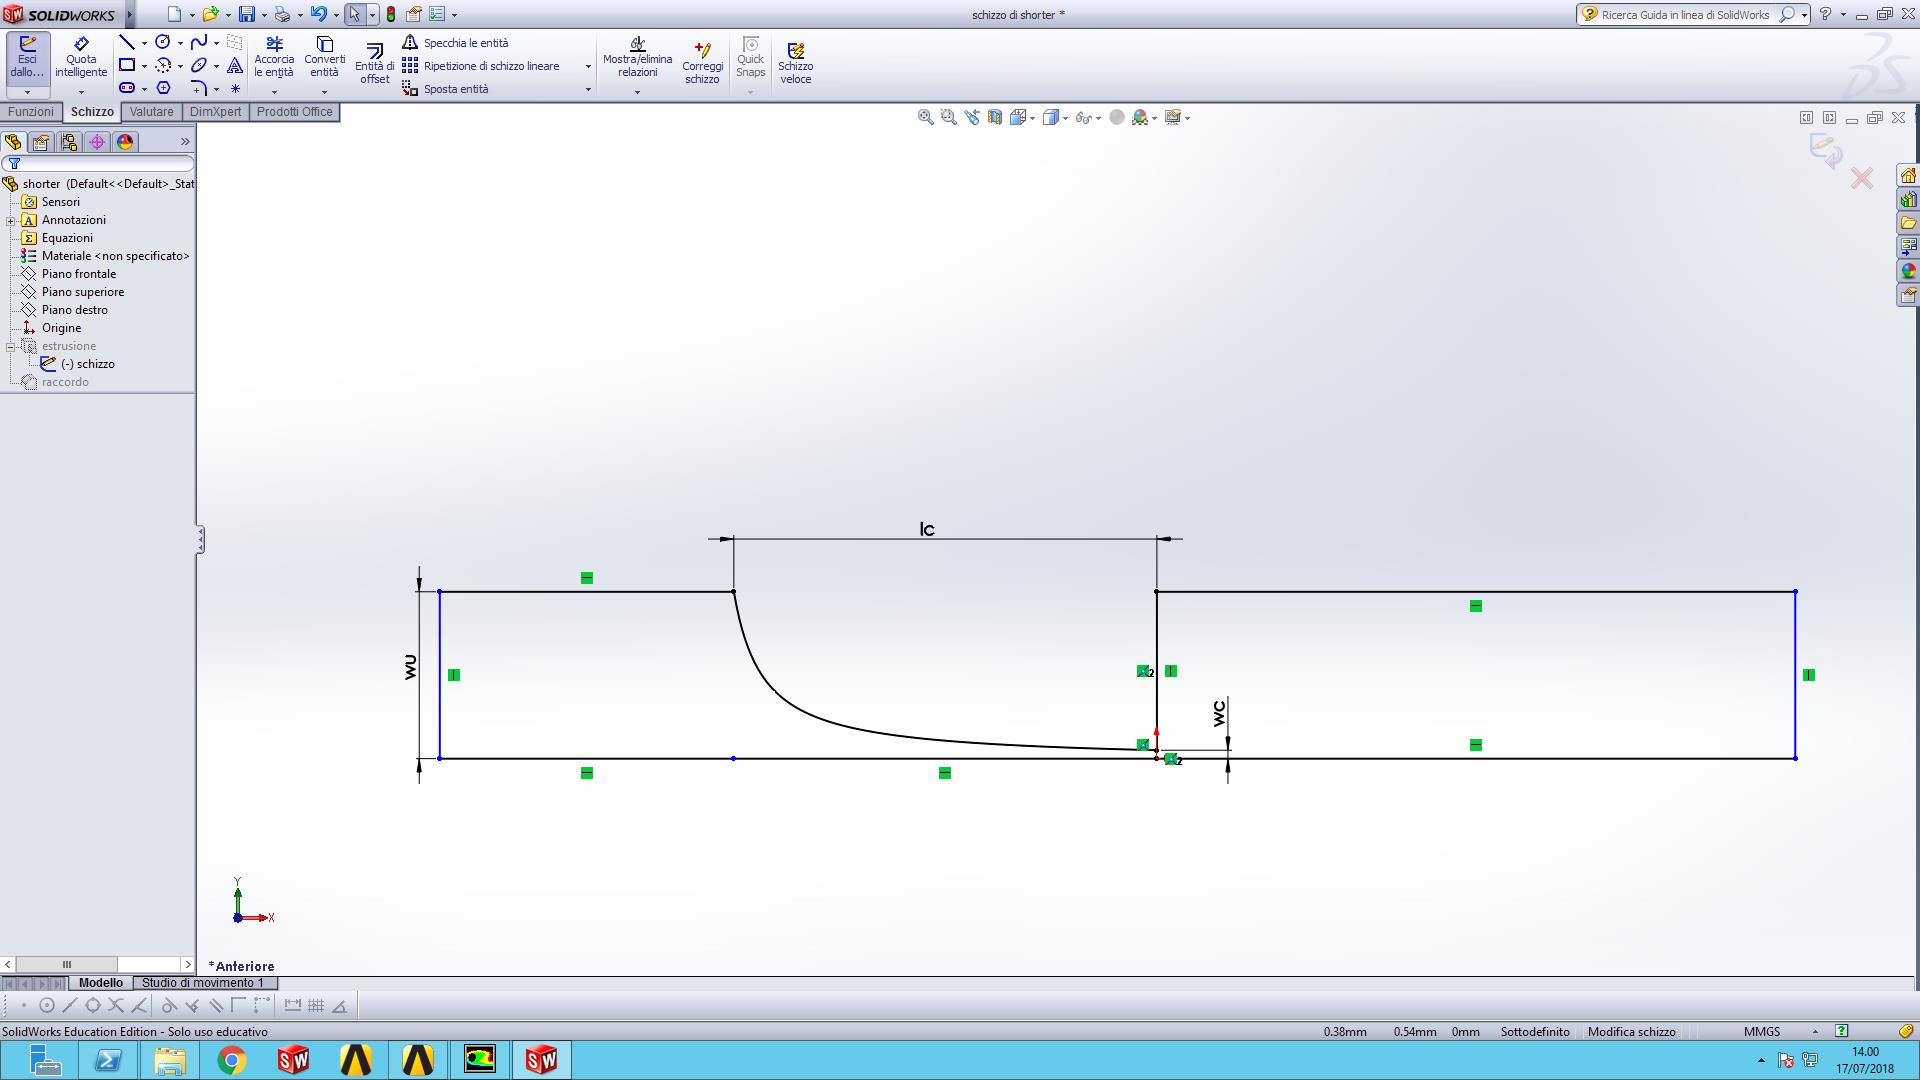Screen dimensions: 1920x1080
Task: Select the Line sketch tool
Action: (x=127, y=42)
